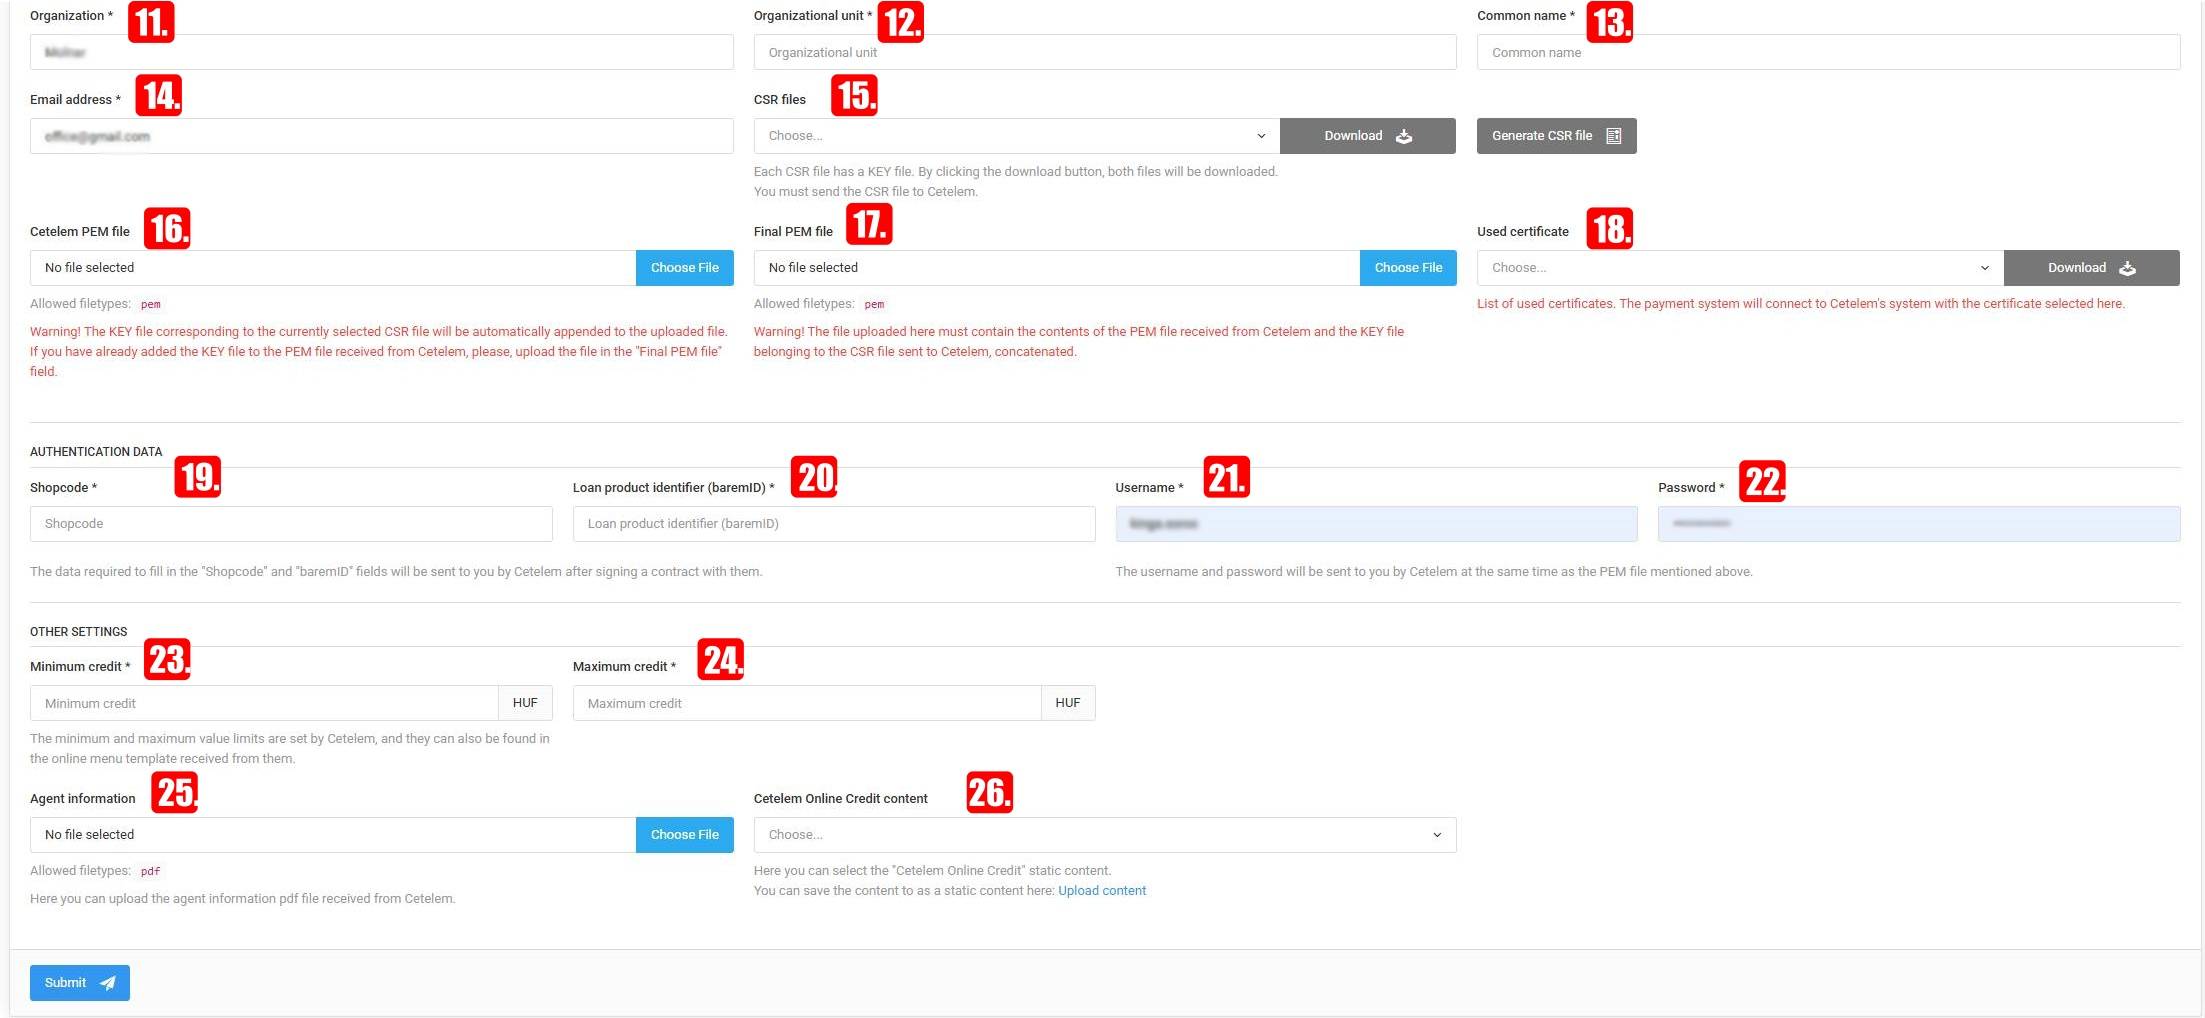
Task: Select the Password field
Action: click(1918, 524)
